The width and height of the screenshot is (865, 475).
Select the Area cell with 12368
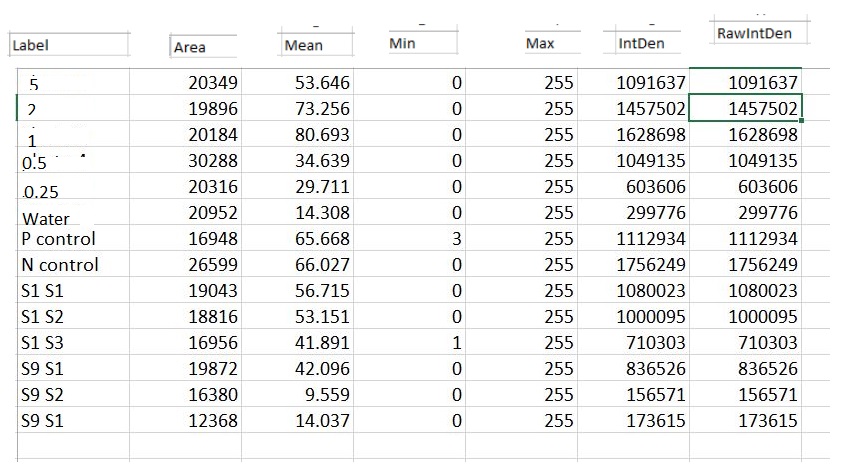point(213,421)
